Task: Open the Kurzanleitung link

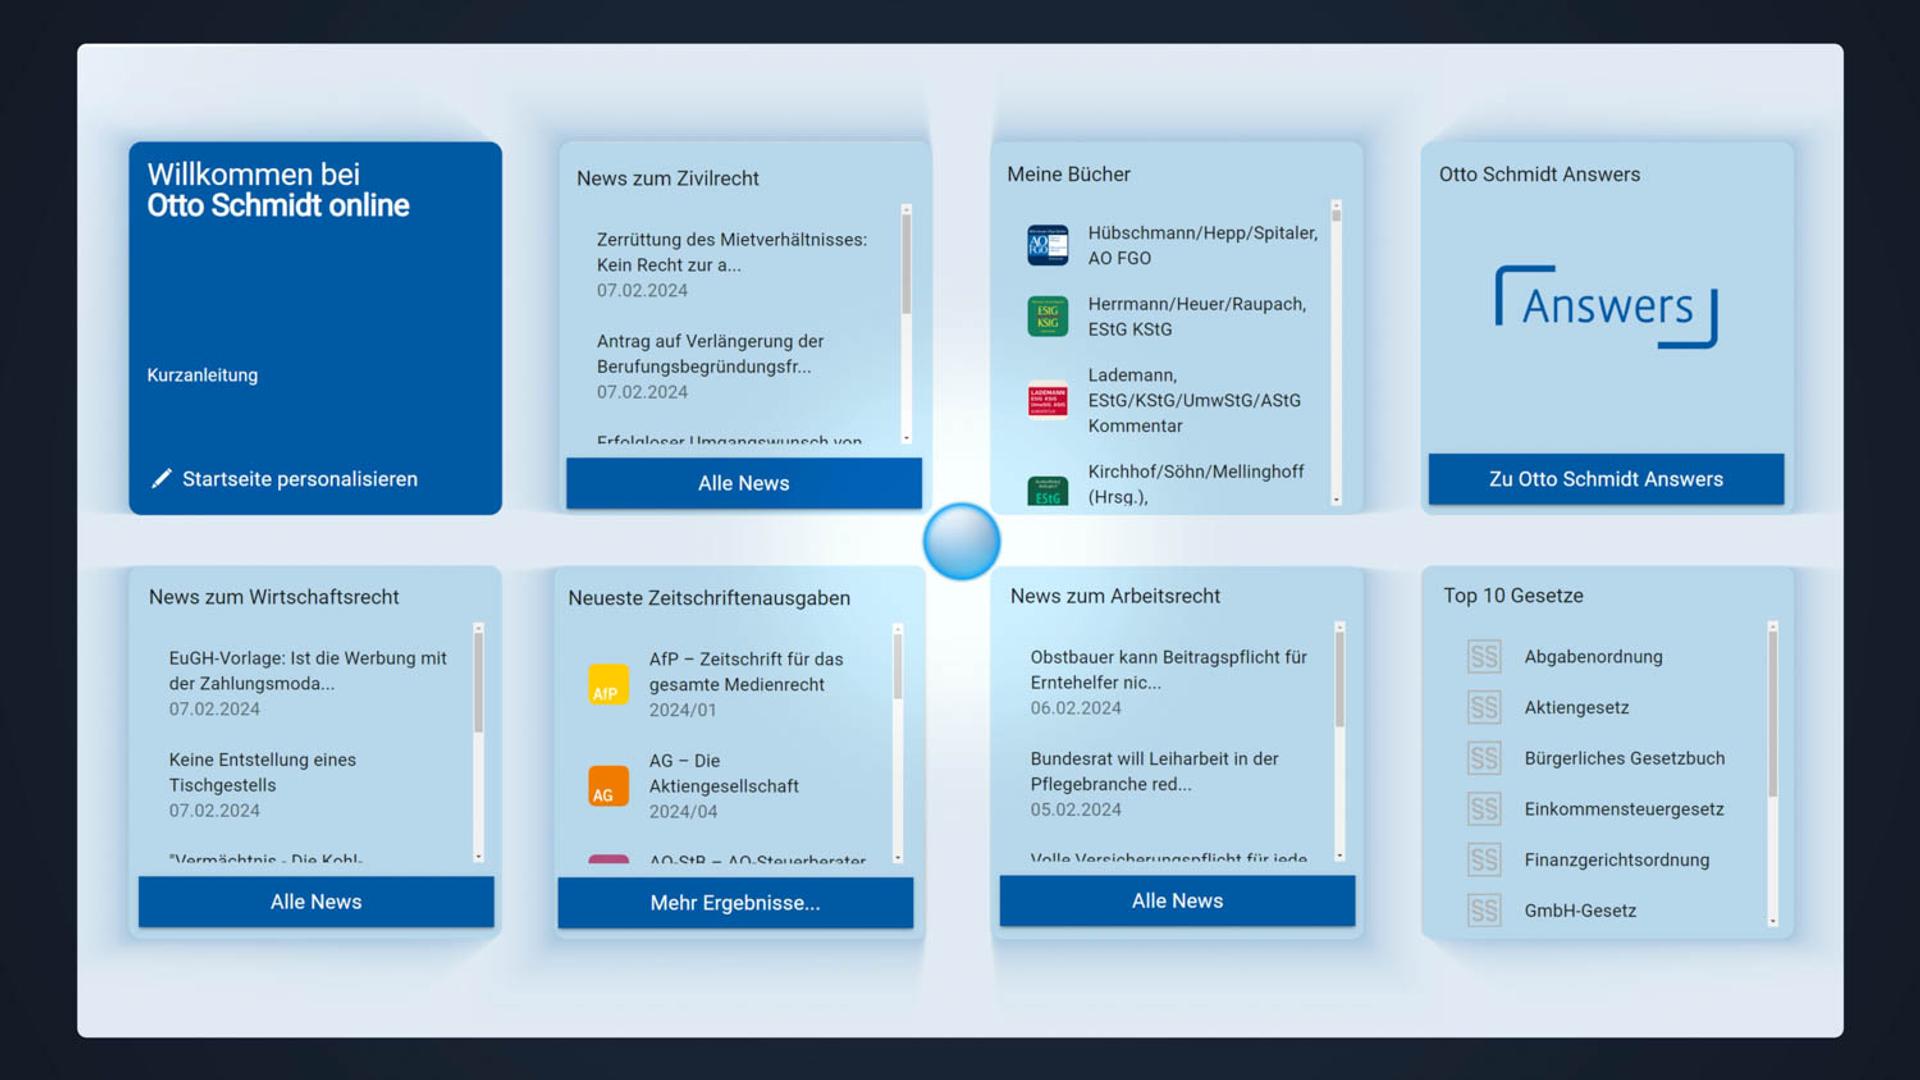Action: tap(202, 375)
